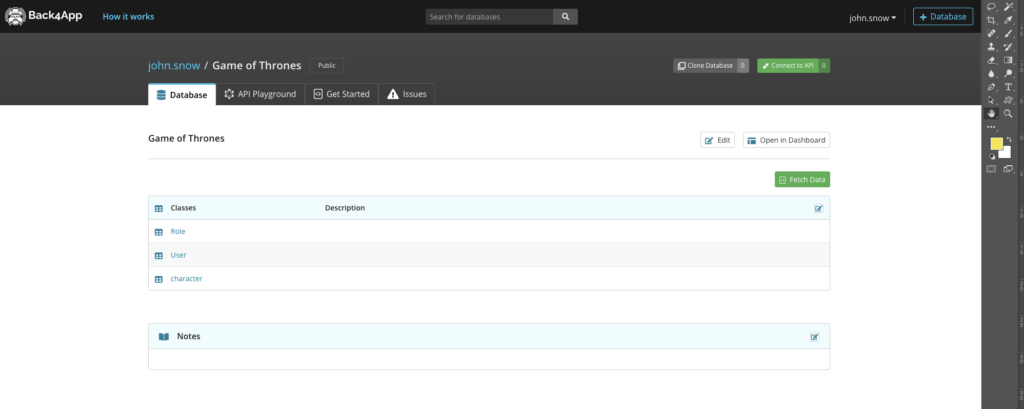Screen dimensions: 1024x409
Task: Select the Eyedropper tool
Action: 1008,20
